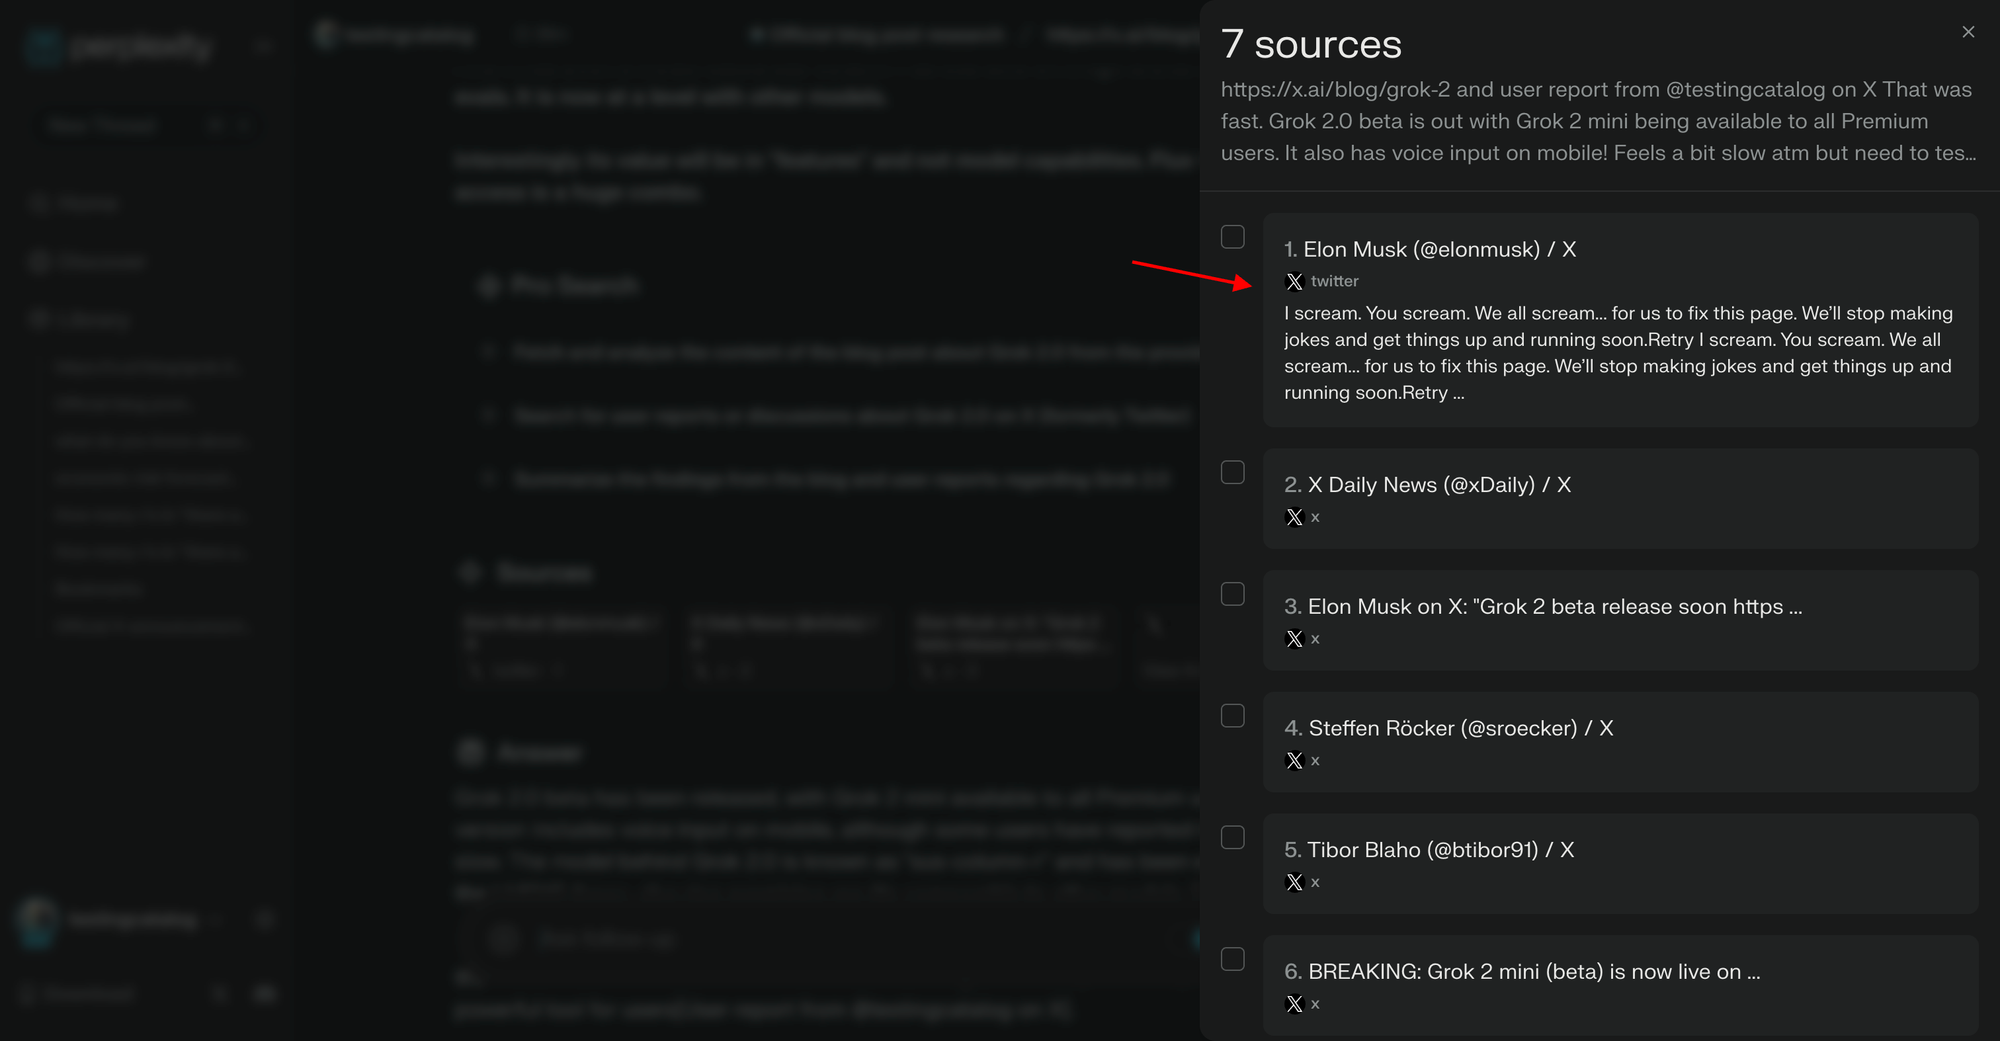
Task: Tick the checkbox for Elon Musk (@elonmusk) source
Action: click(x=1233, y=237)
